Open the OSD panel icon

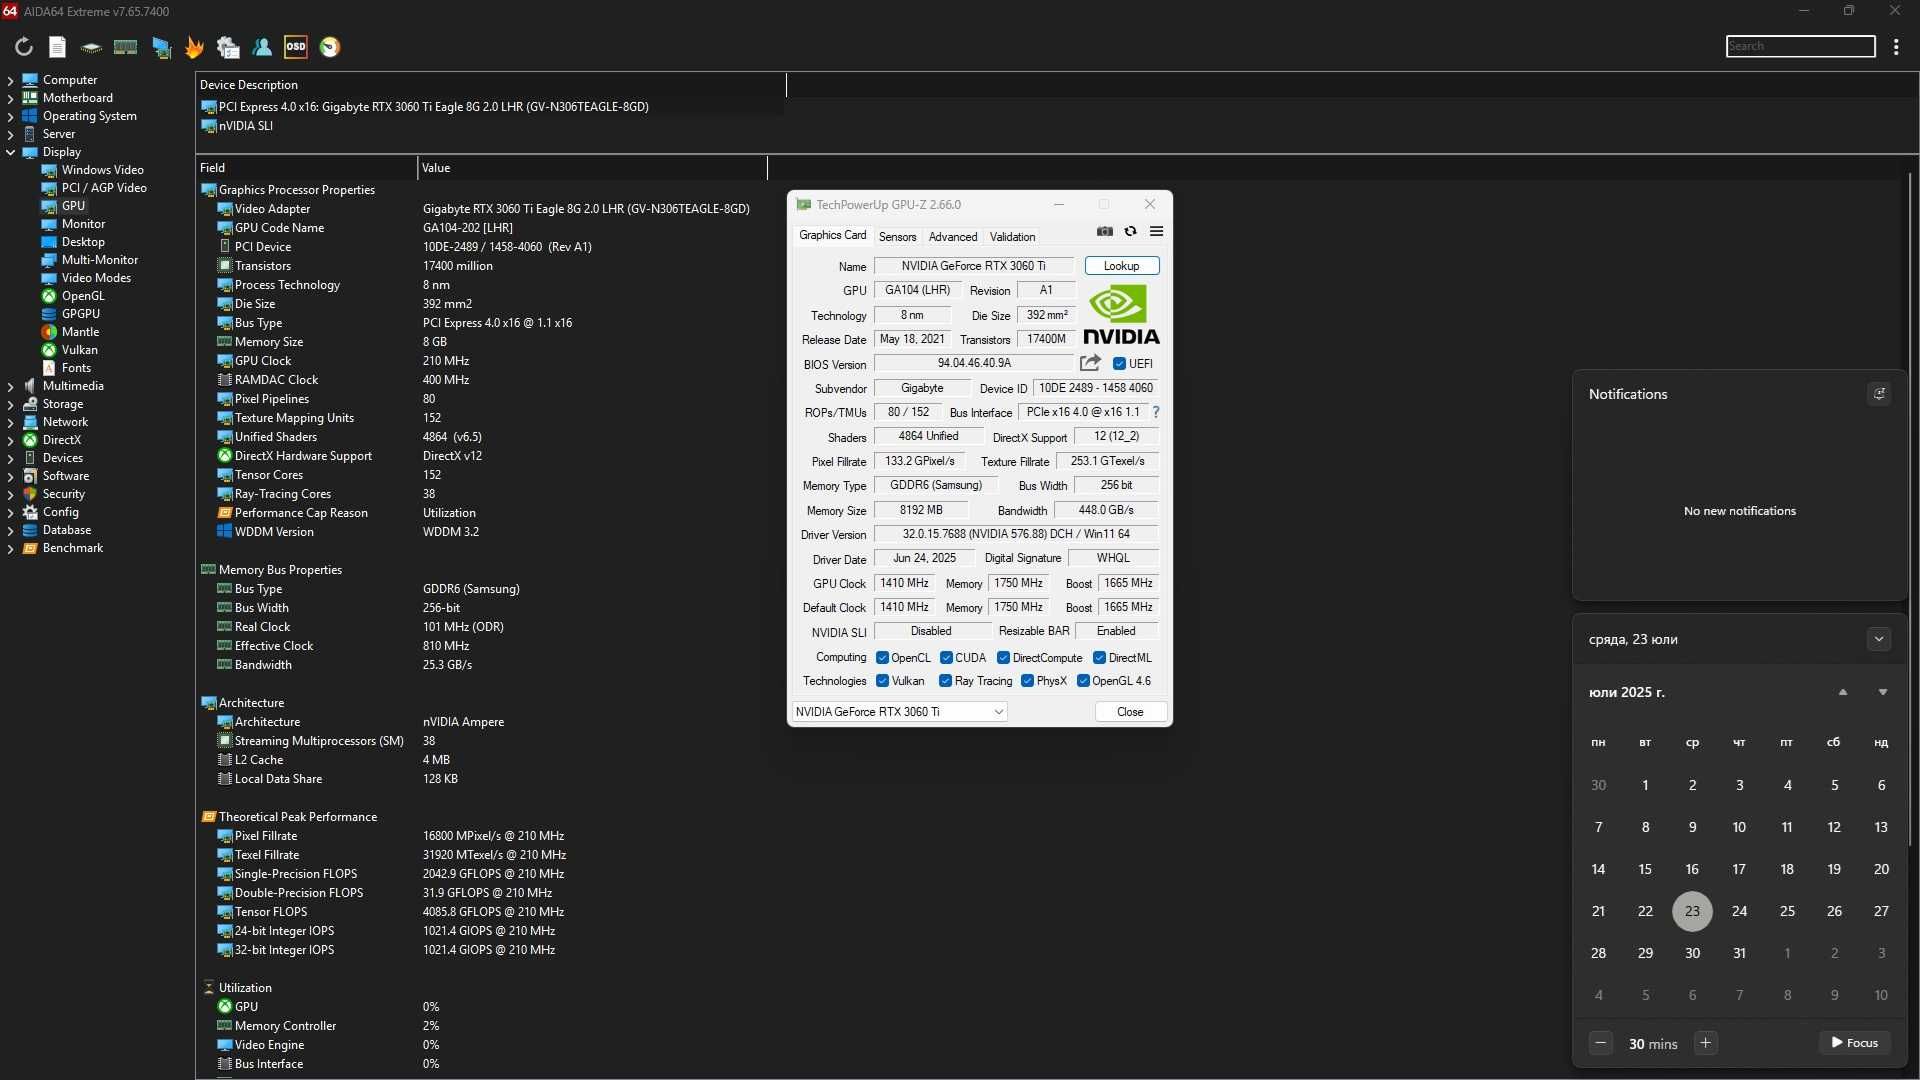(296, 47)
